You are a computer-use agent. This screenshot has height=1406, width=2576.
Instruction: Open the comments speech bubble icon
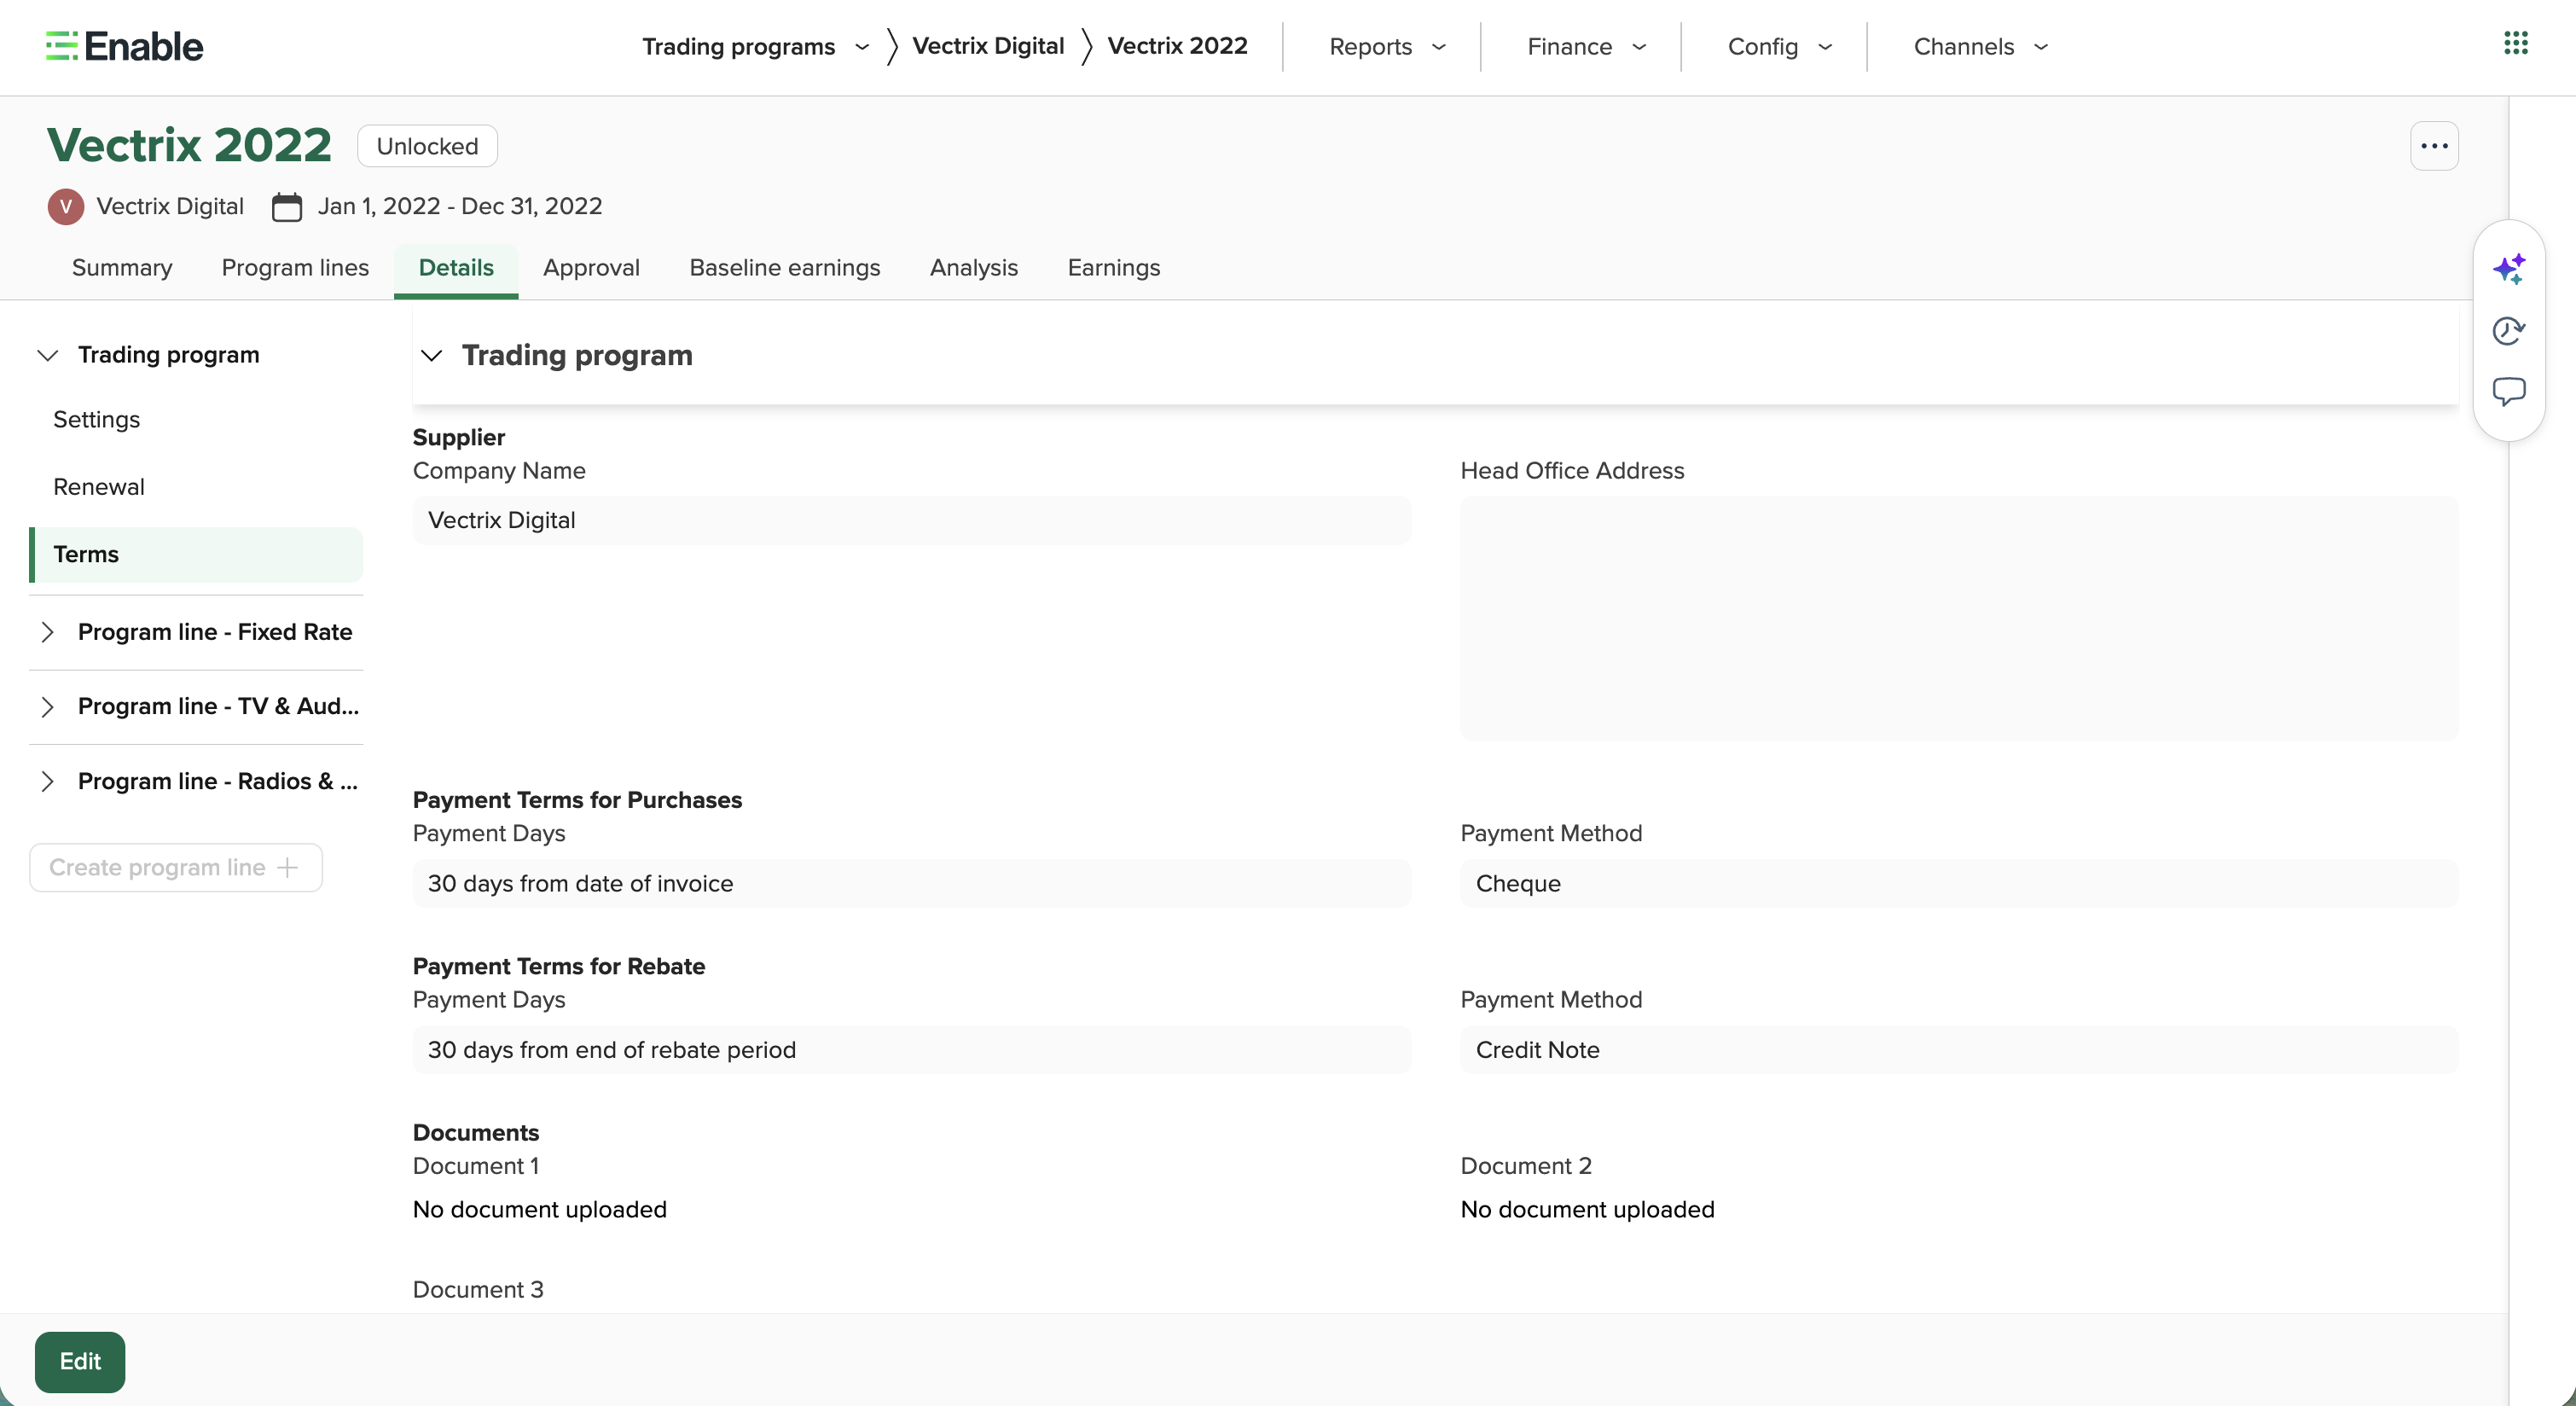(2509, 391)
